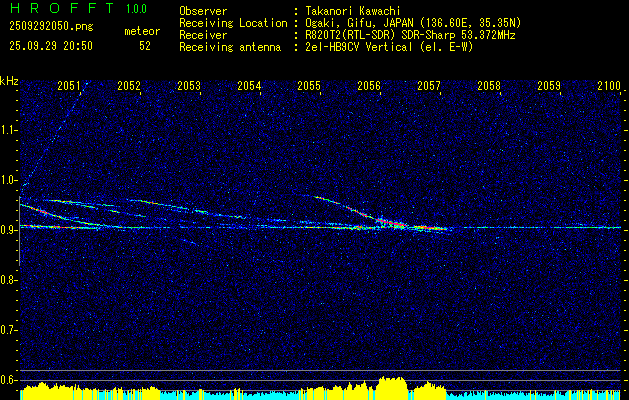Click the R820T2(RTL-SDR) receiver value
Image resolution: width=629 pixels, height=400 pixels.
(410, 35)
